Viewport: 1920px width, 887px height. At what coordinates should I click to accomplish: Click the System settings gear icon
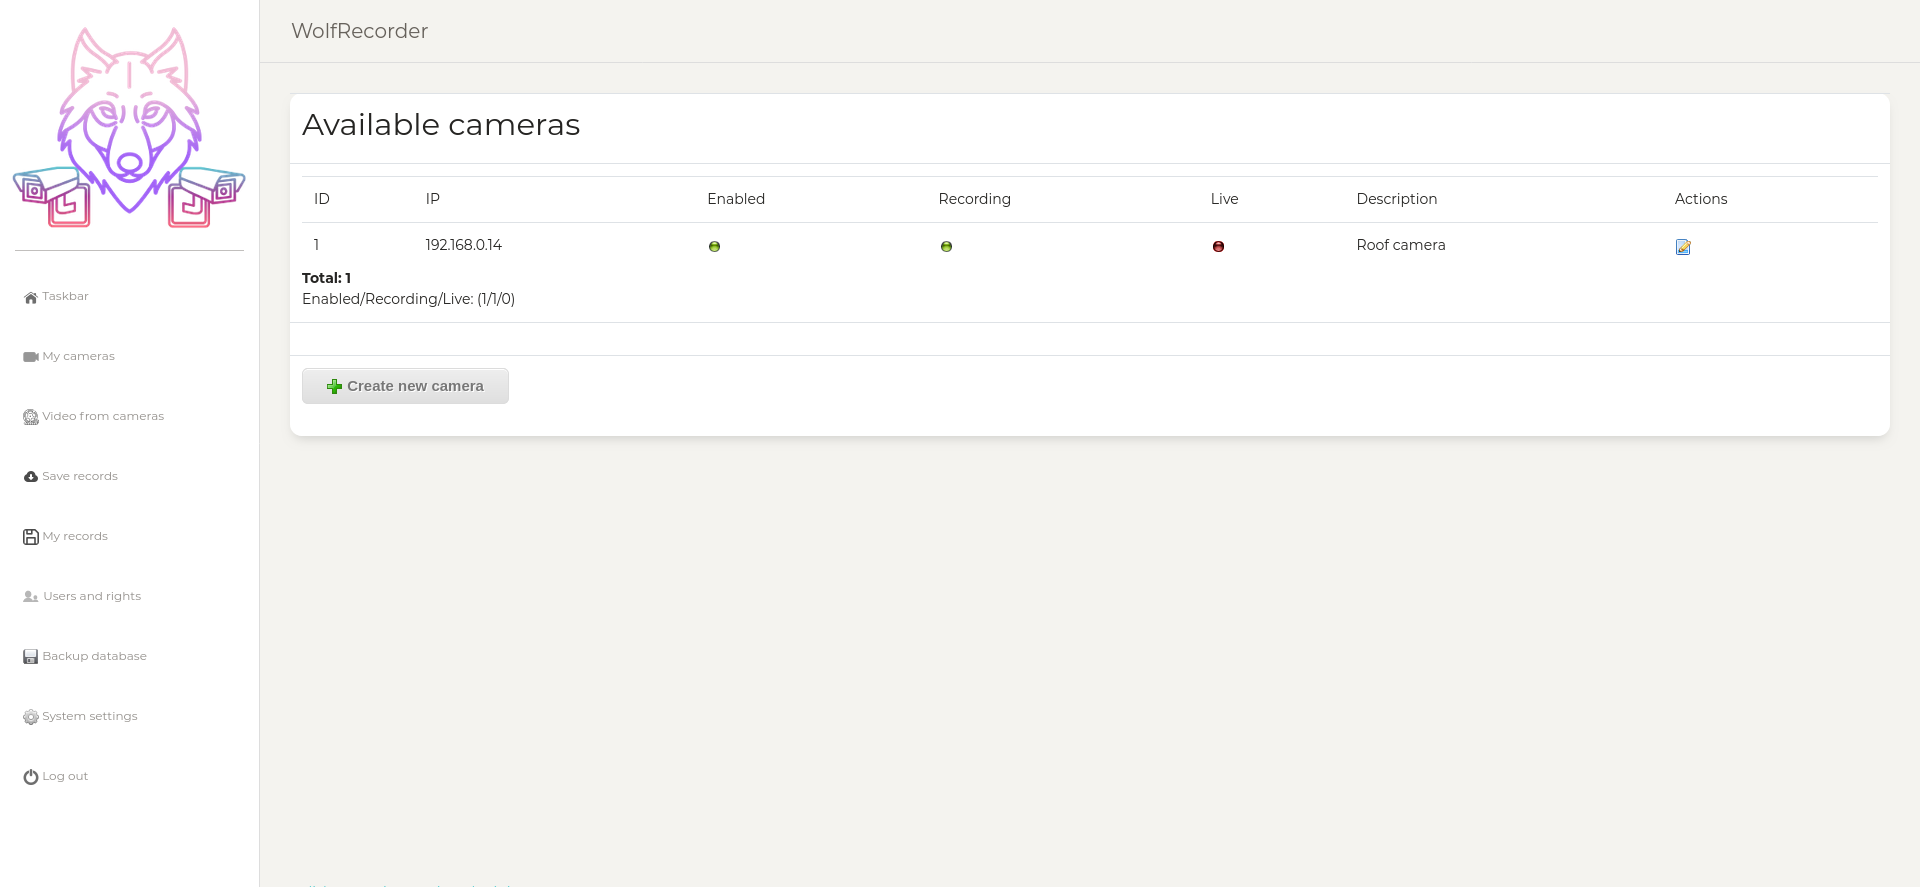click(x=31, y=717)
